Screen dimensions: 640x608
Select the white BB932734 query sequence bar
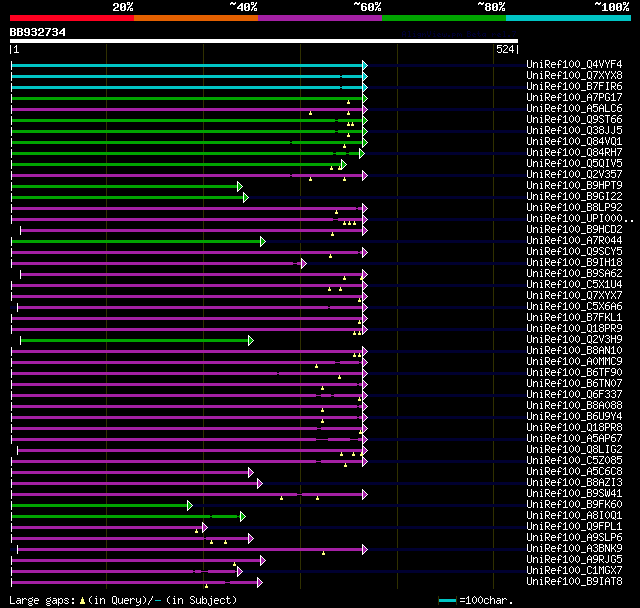pyautogui.click(x=264, y=41)
